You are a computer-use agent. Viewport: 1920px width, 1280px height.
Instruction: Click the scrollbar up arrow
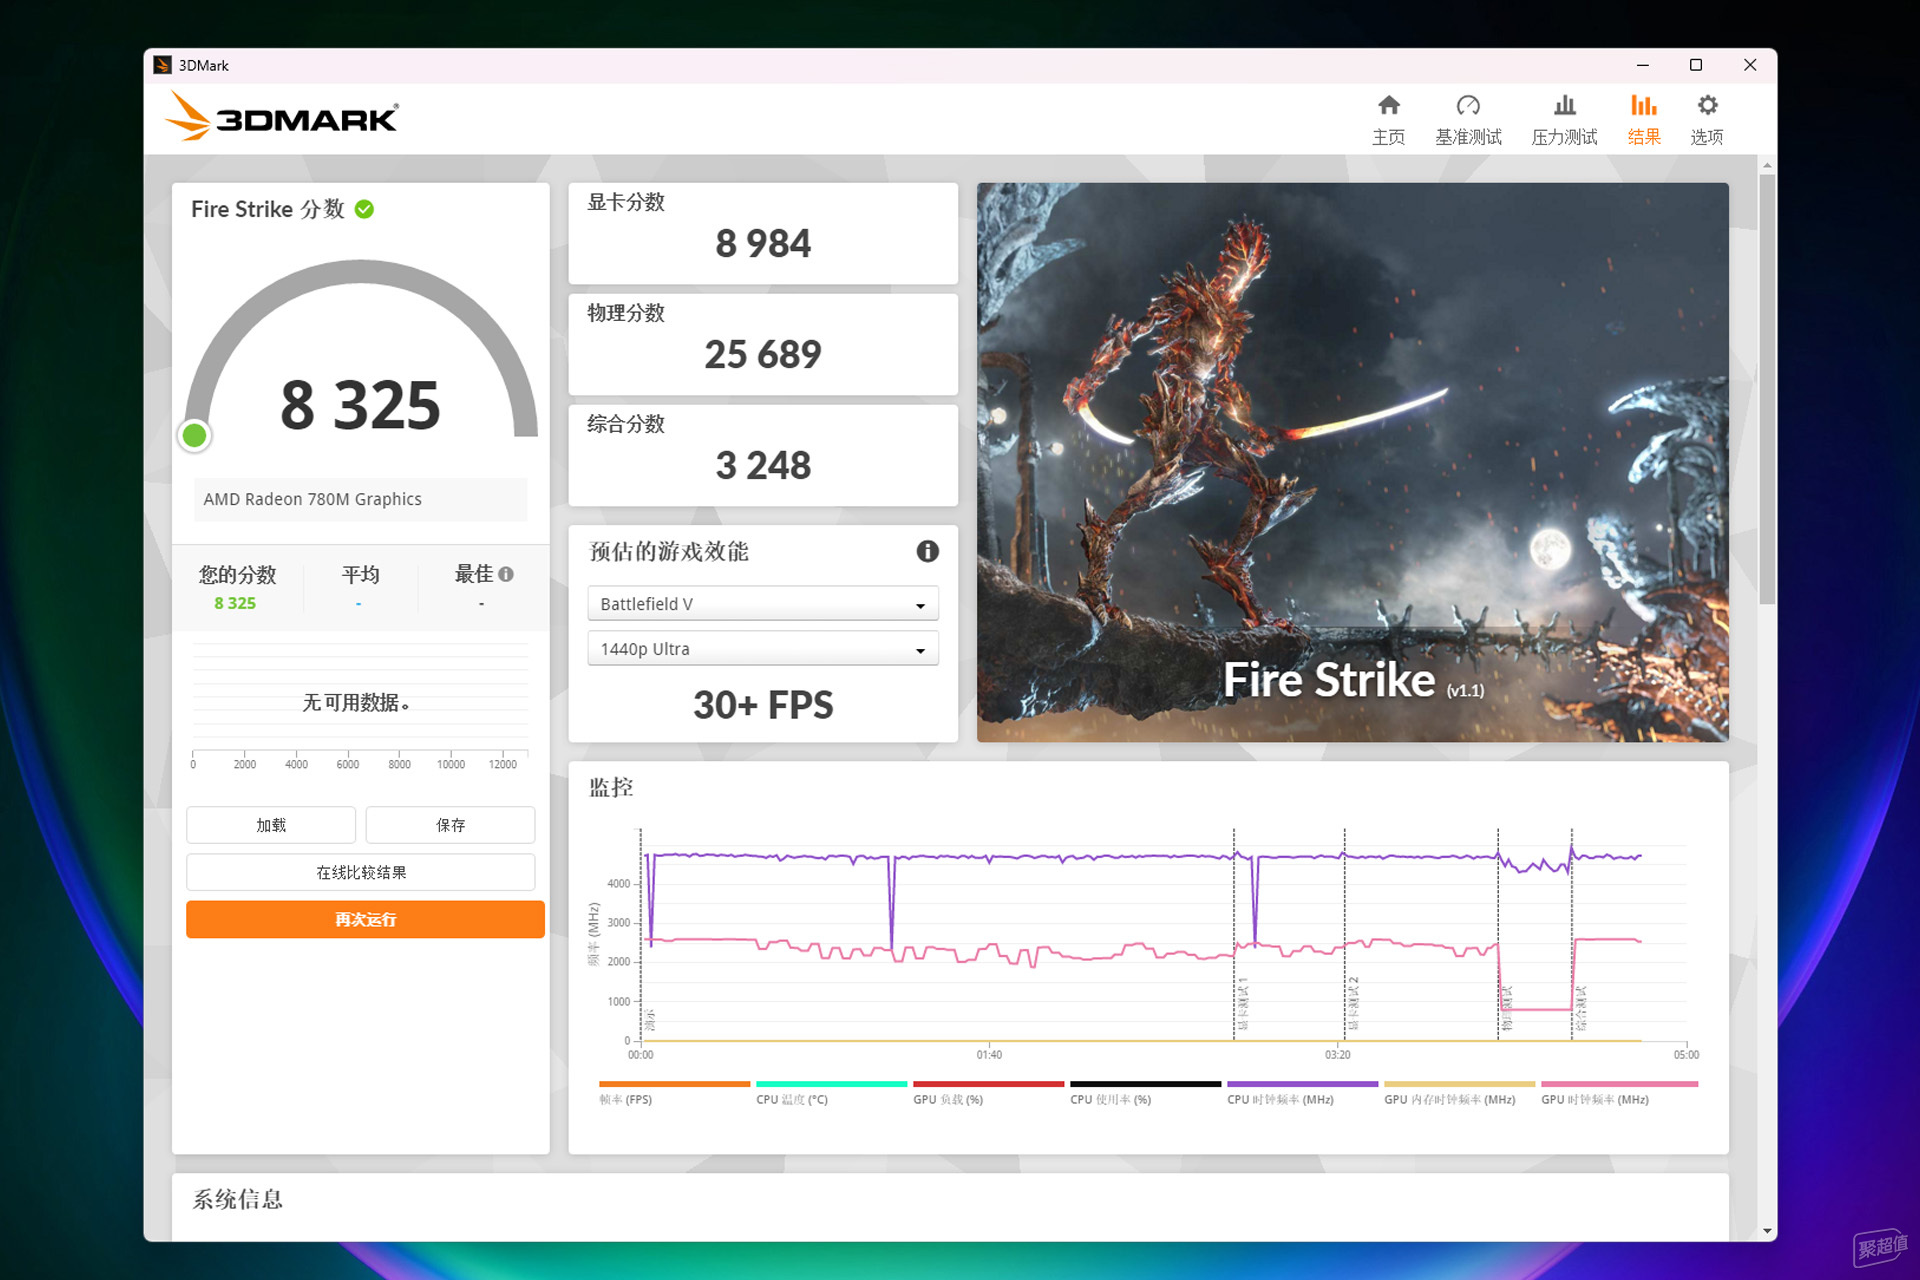[x=1767, y=164]
